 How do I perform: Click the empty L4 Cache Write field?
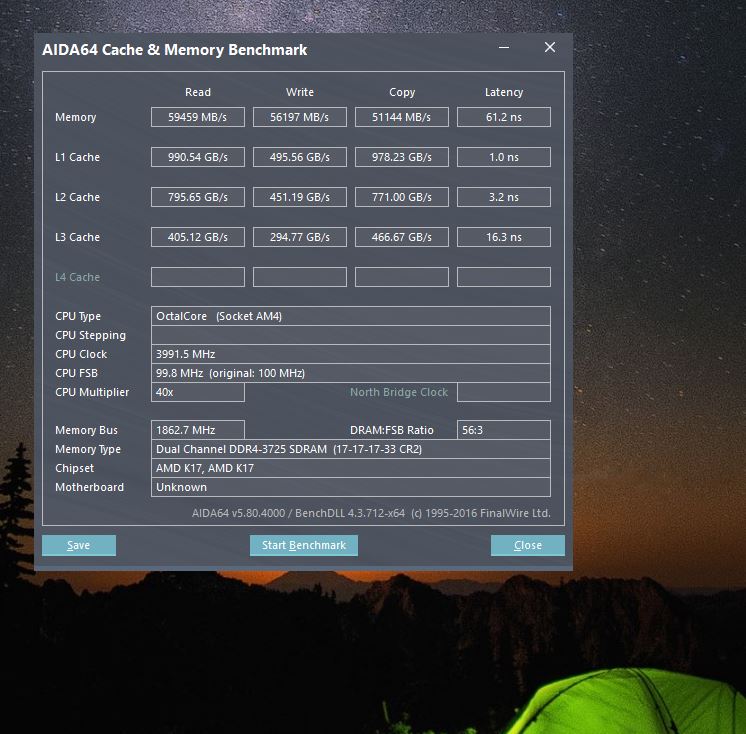(x=300, y=277)
